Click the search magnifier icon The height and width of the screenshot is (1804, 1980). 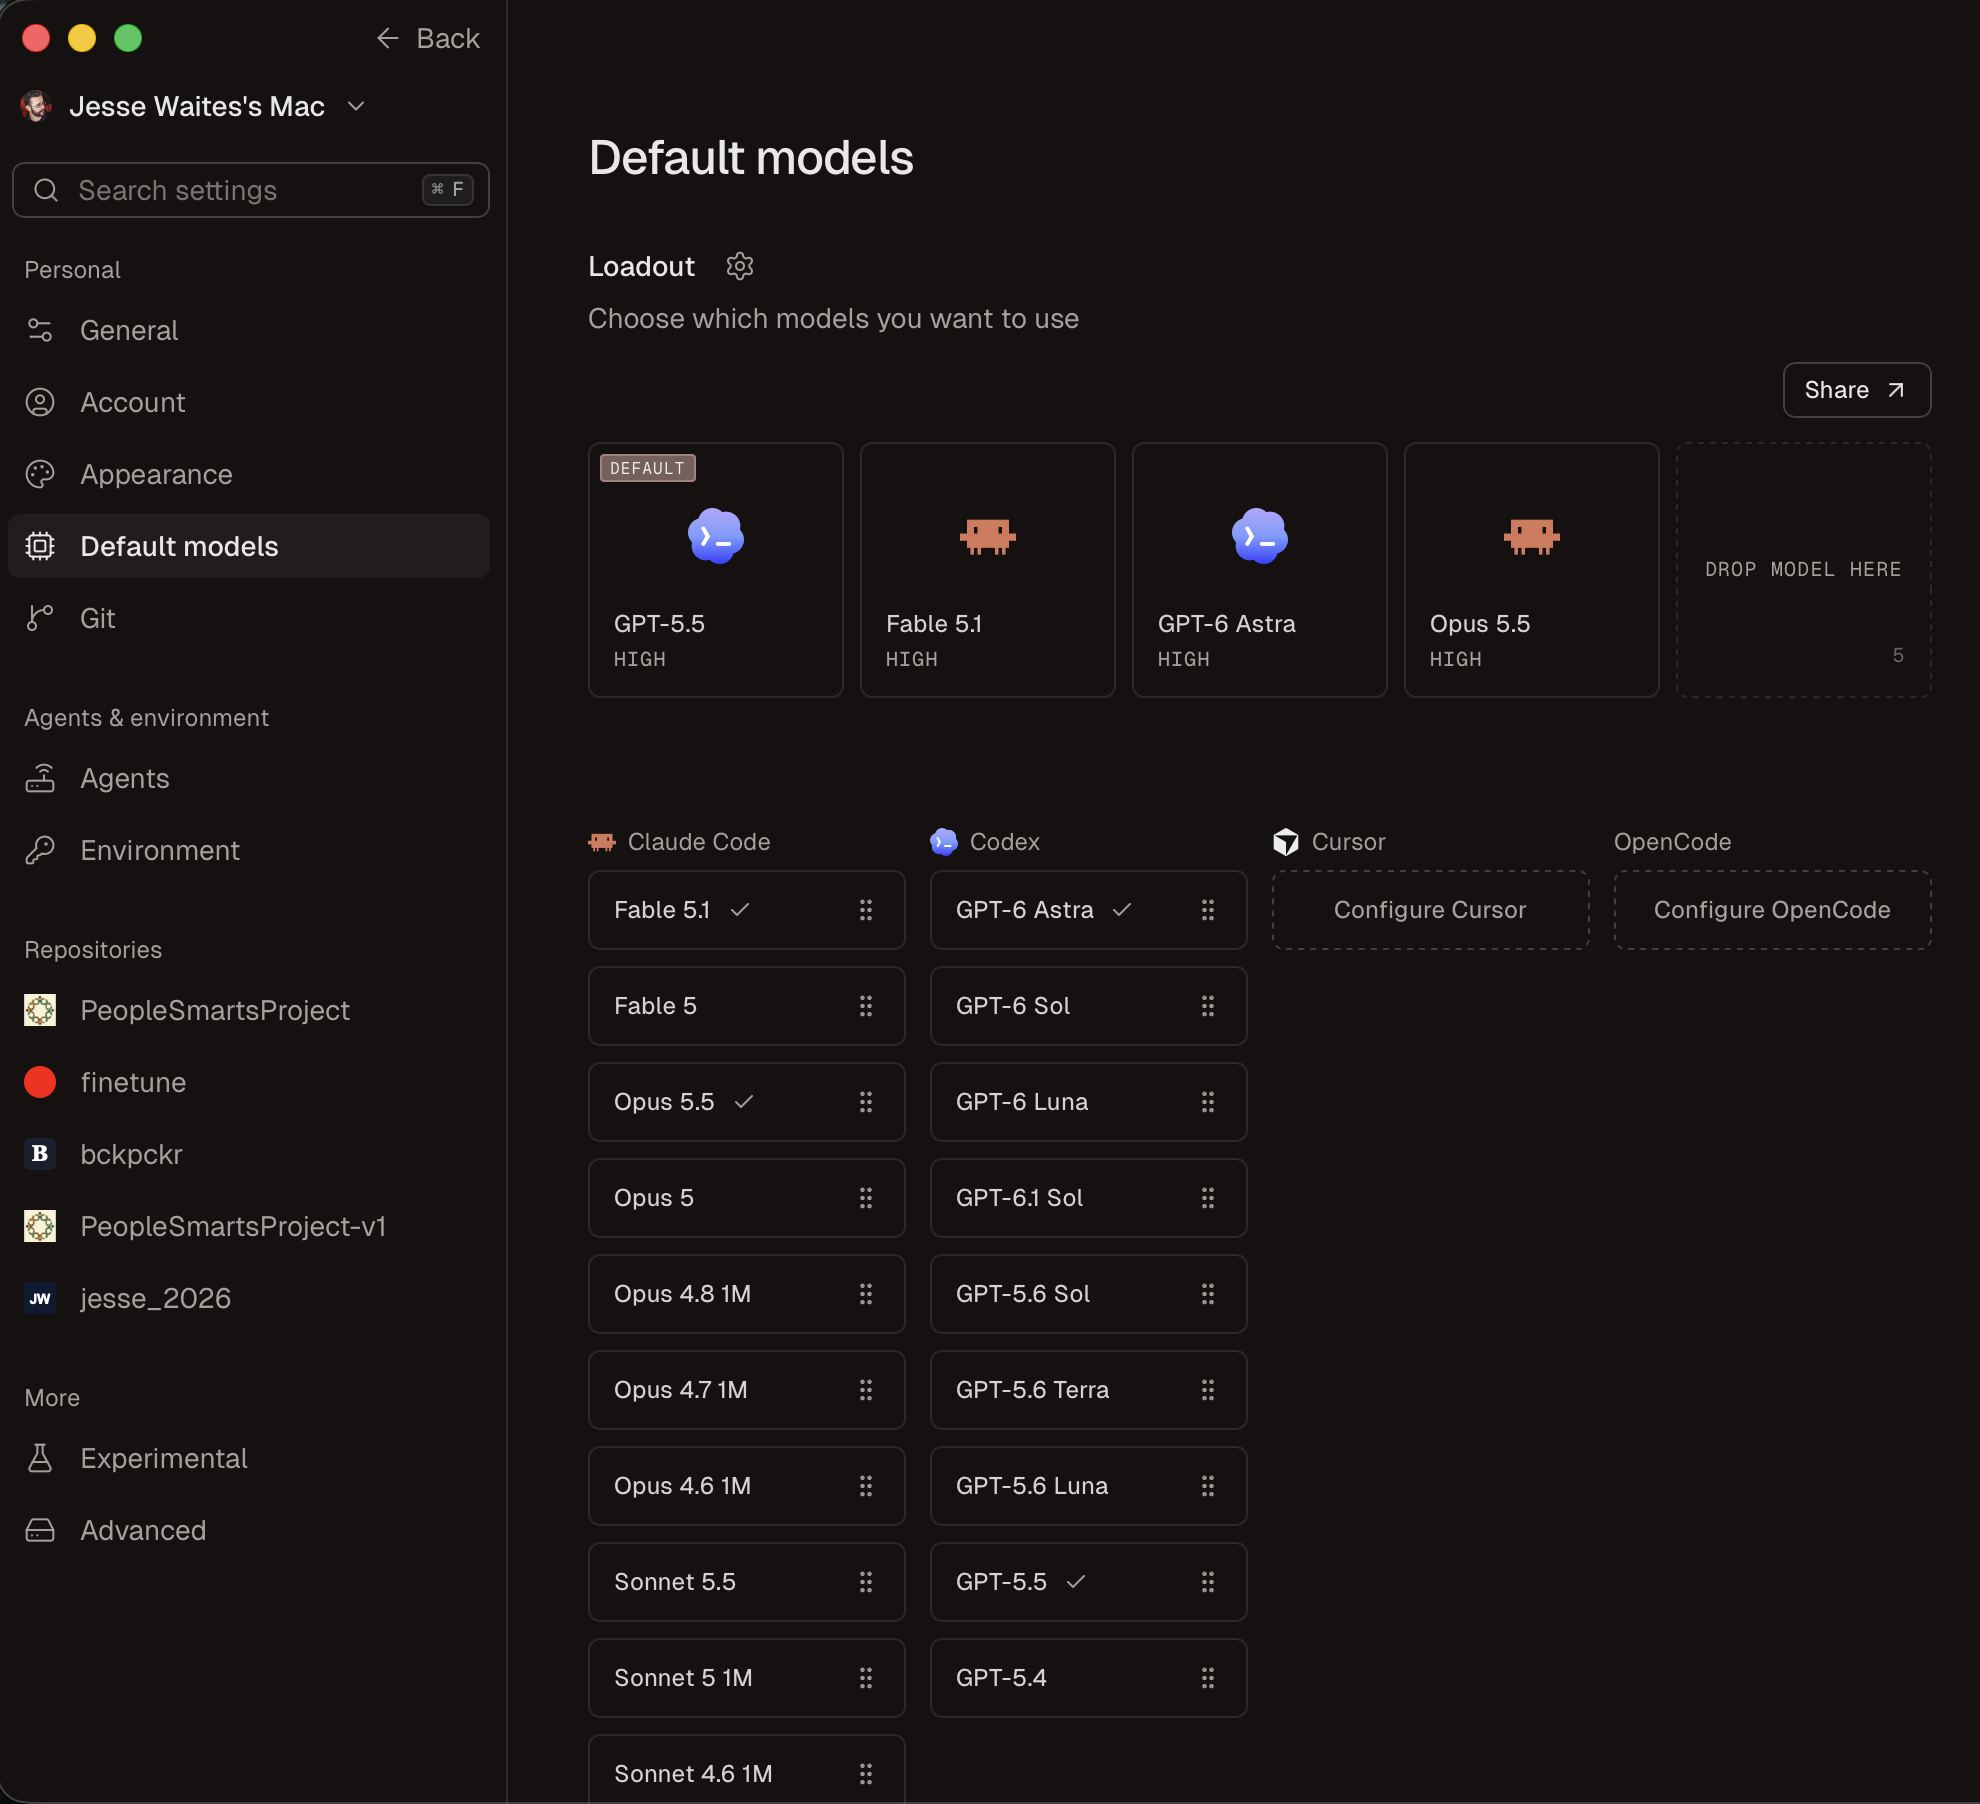coord(46,190)
